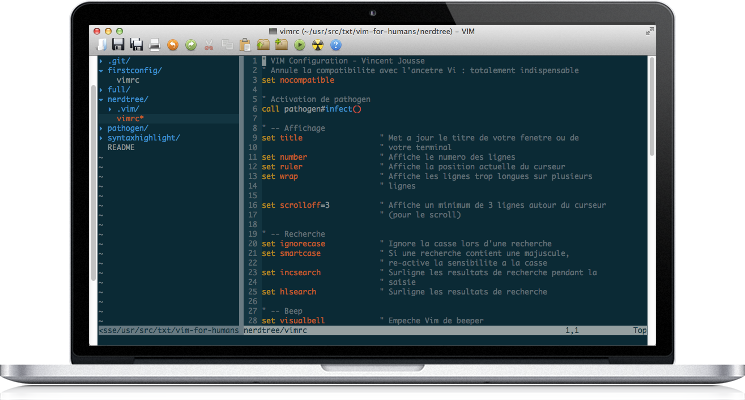
Task: Click the 'Ignore la casse lors d'une recherche' comment
Action: (x=470, y=244)
